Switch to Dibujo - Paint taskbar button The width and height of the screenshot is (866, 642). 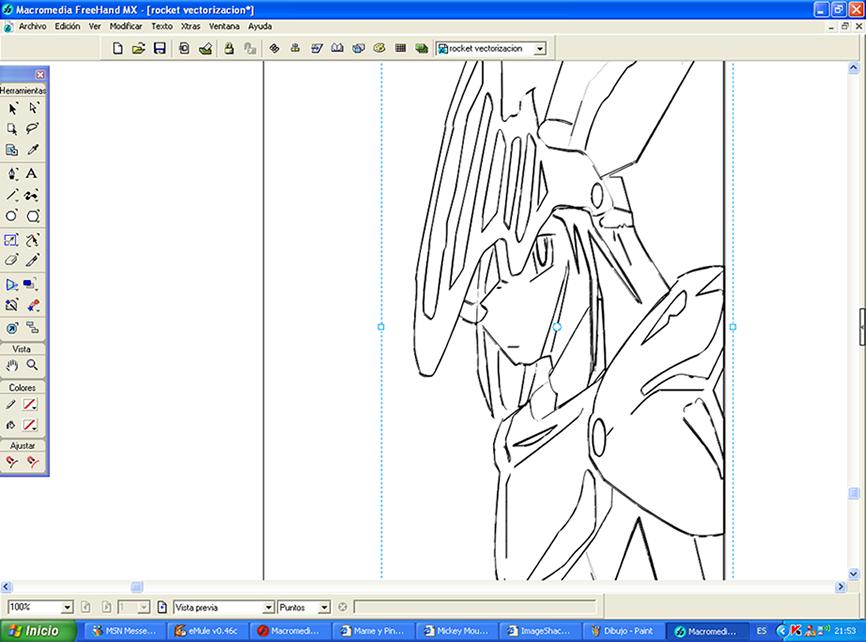622,631
